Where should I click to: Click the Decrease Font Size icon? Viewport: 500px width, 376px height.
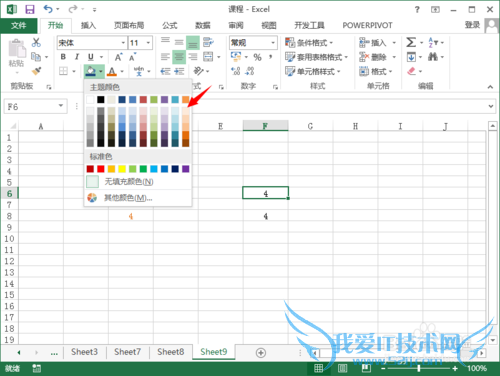point(132,57)
